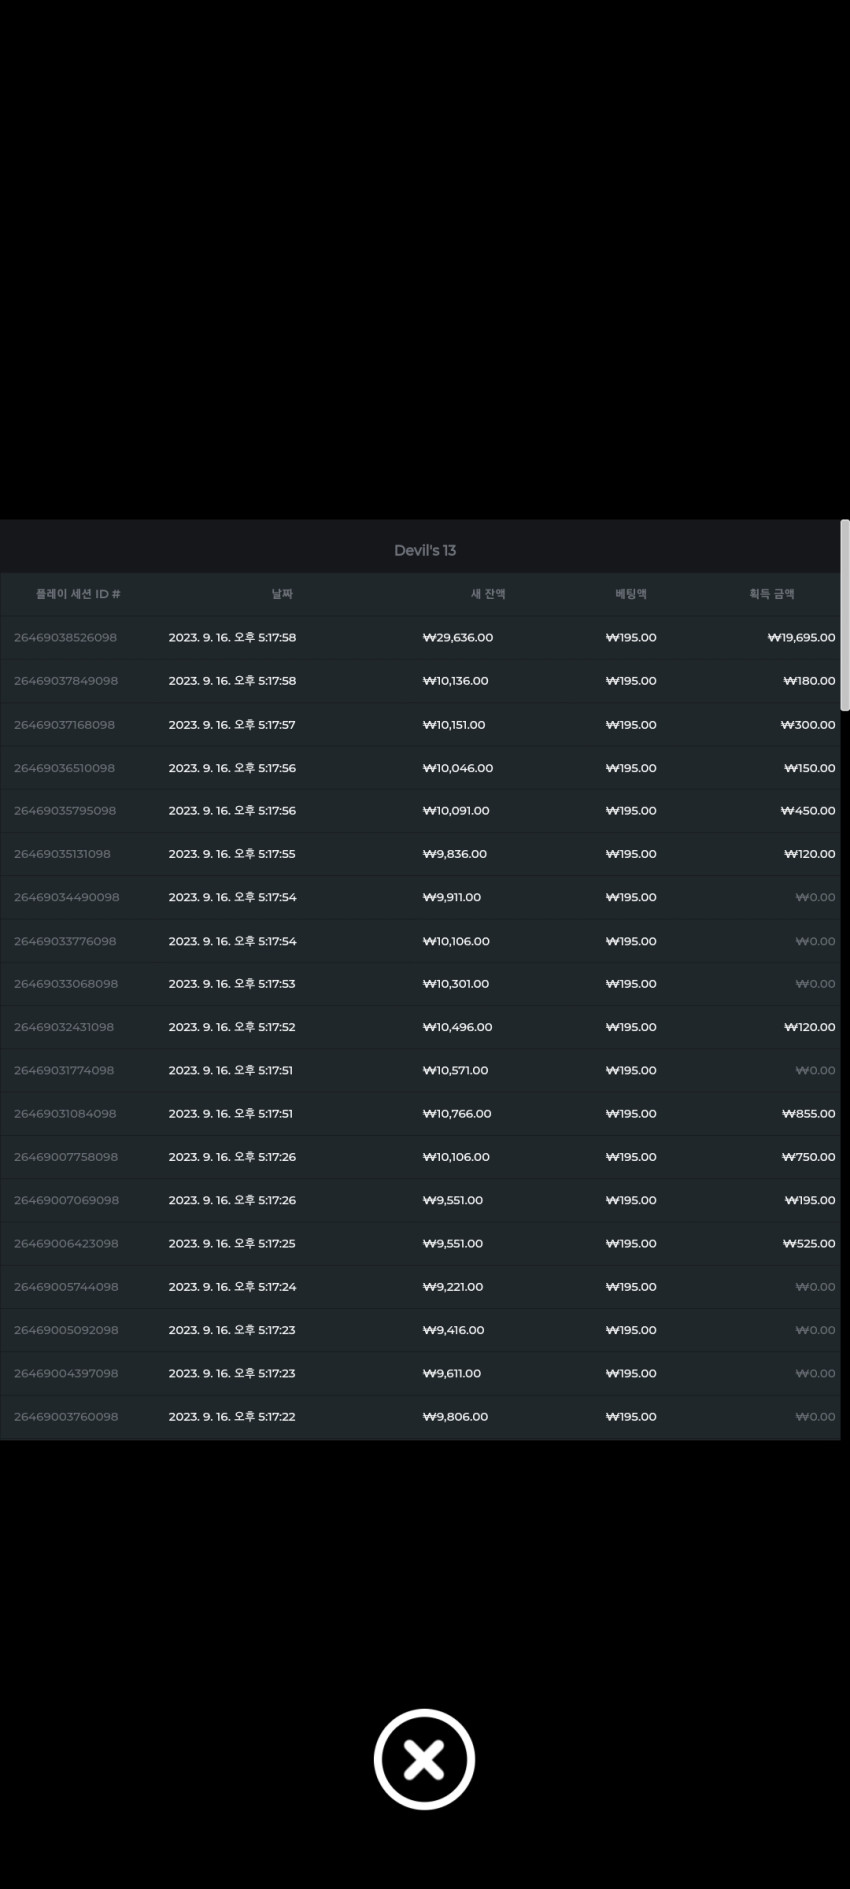Screen dimensions: 850x1889
Task: Click the 날짜 column header
Action: point(282,594)
